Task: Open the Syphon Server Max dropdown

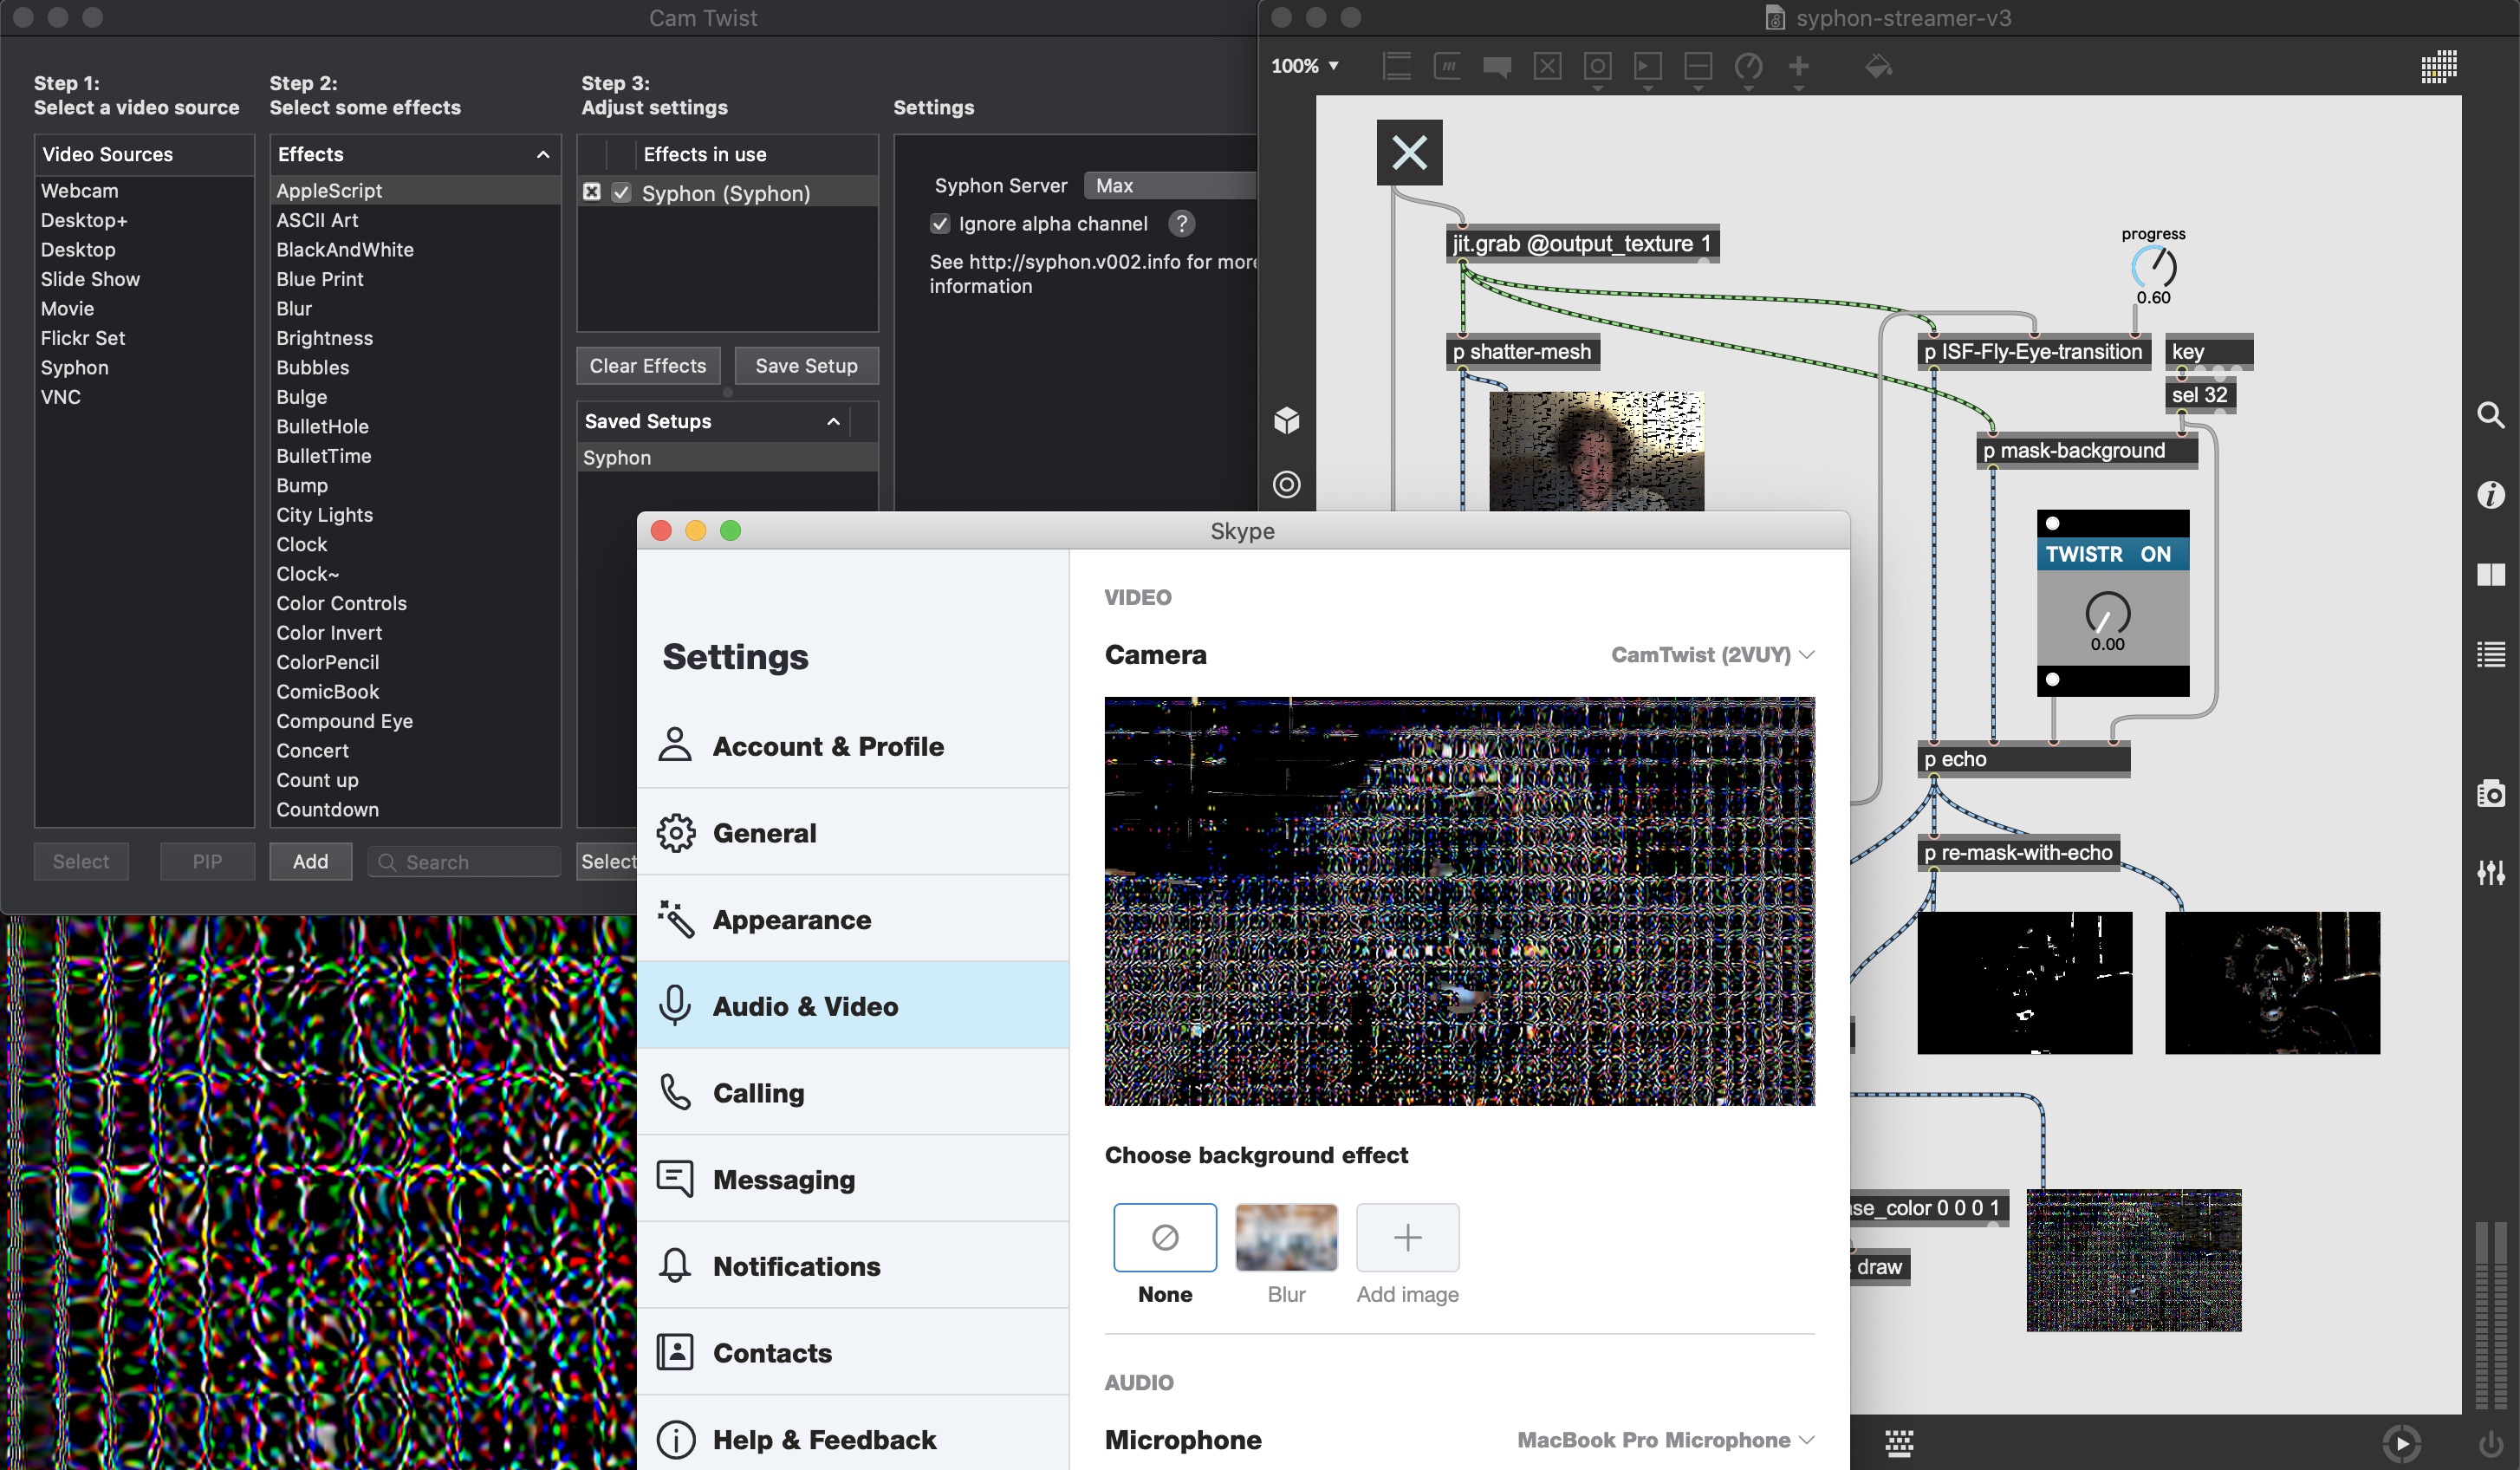Action: pos(1169,186)
